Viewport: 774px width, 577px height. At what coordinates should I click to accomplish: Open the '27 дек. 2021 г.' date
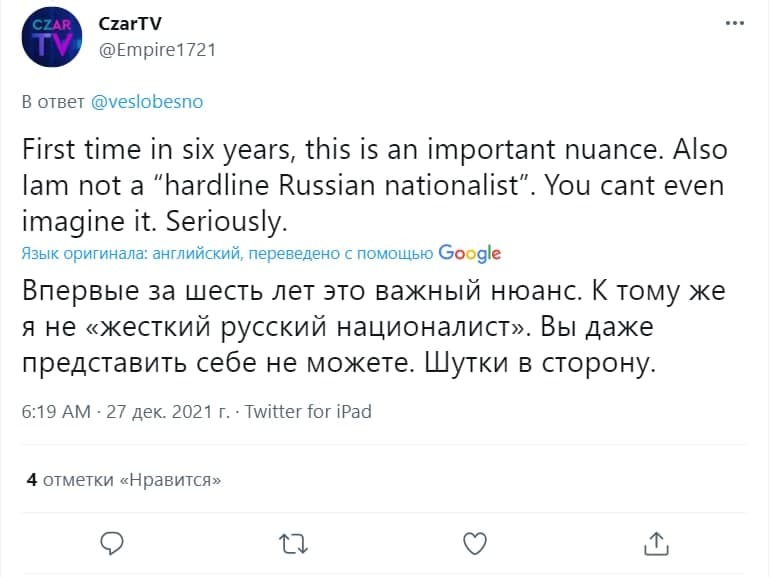168,411
